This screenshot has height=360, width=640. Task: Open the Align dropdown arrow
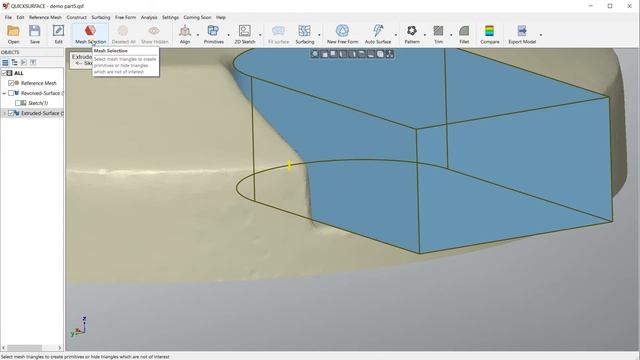pos(198,35)
